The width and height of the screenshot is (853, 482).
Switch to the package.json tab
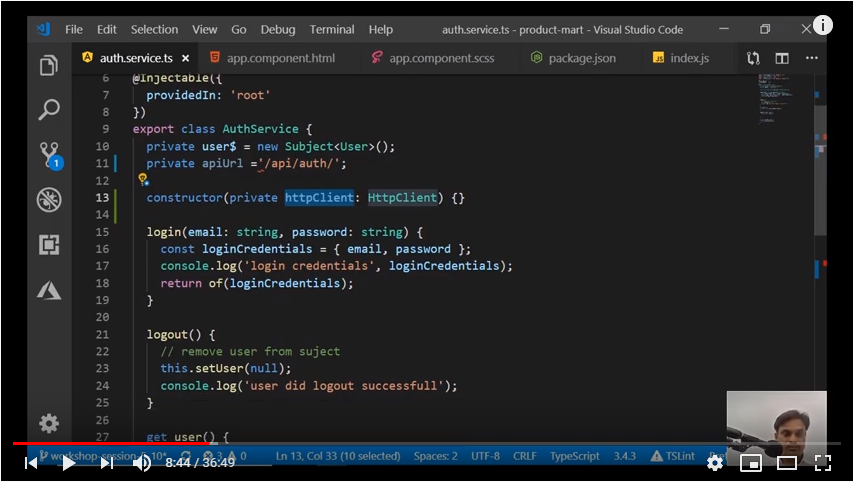[x=582, y=58]
